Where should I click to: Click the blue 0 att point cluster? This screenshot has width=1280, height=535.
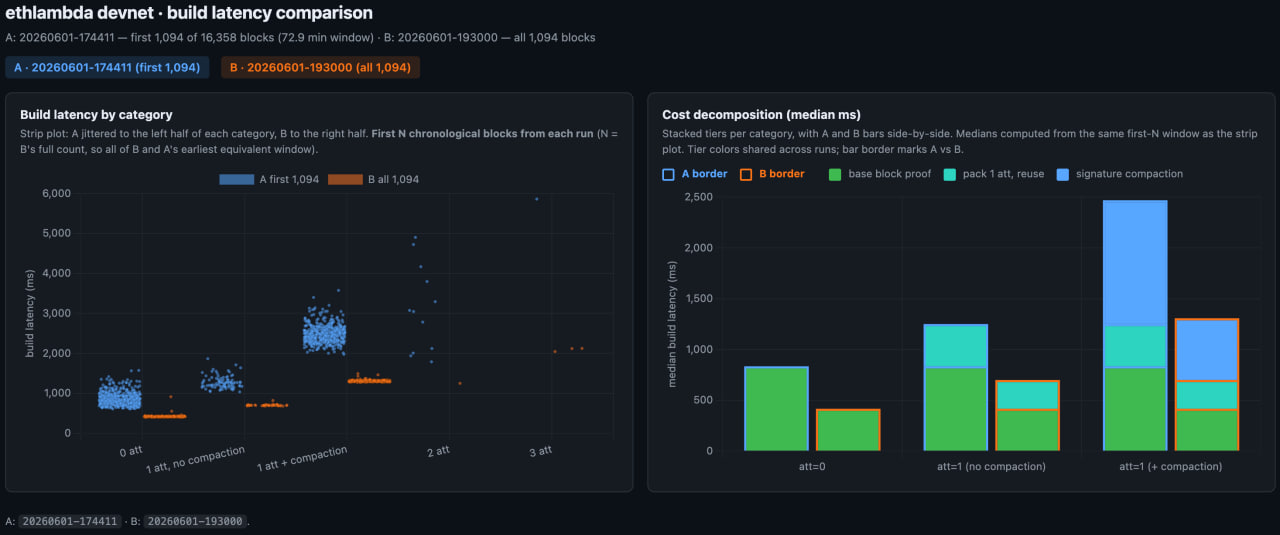tap(120, 395)
